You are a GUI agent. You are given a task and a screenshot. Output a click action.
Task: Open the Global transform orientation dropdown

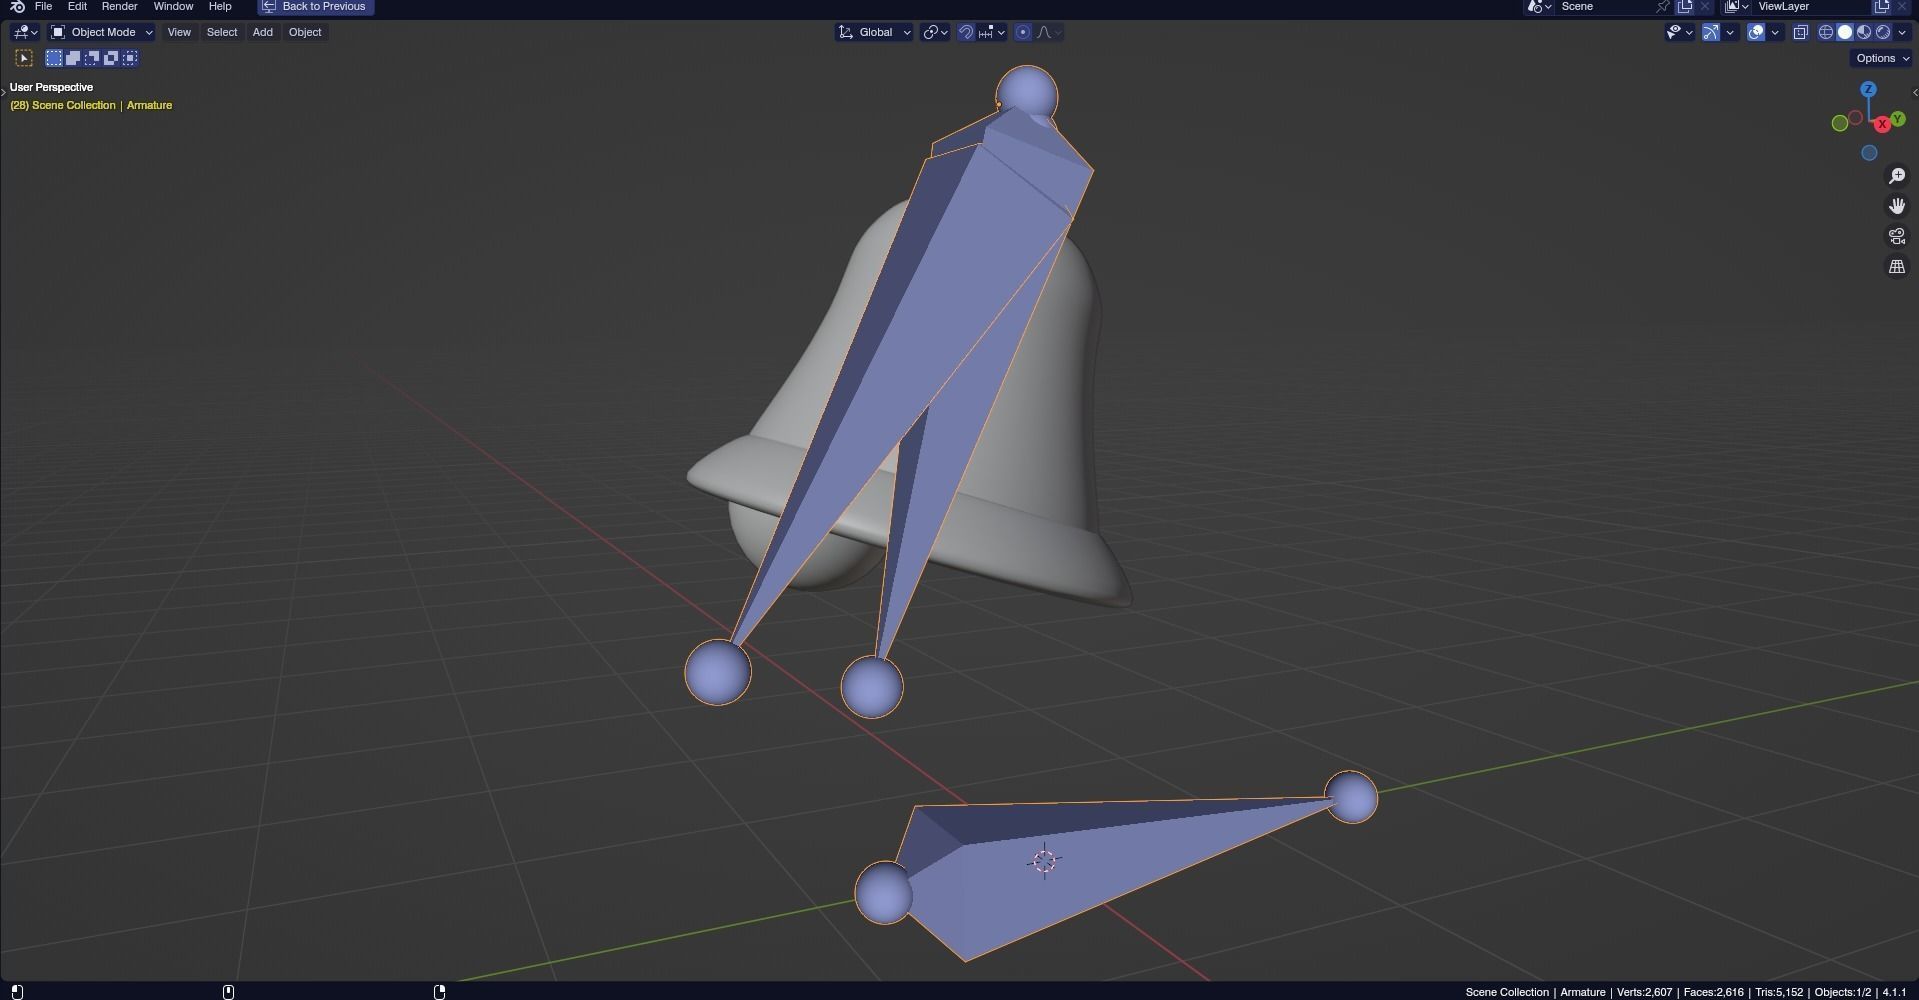[874, 32]
